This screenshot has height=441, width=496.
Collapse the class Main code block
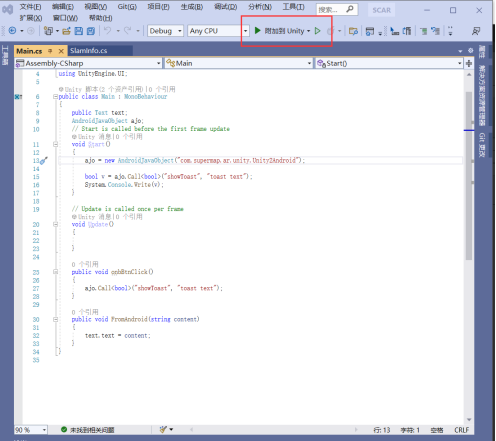[55, 97]
